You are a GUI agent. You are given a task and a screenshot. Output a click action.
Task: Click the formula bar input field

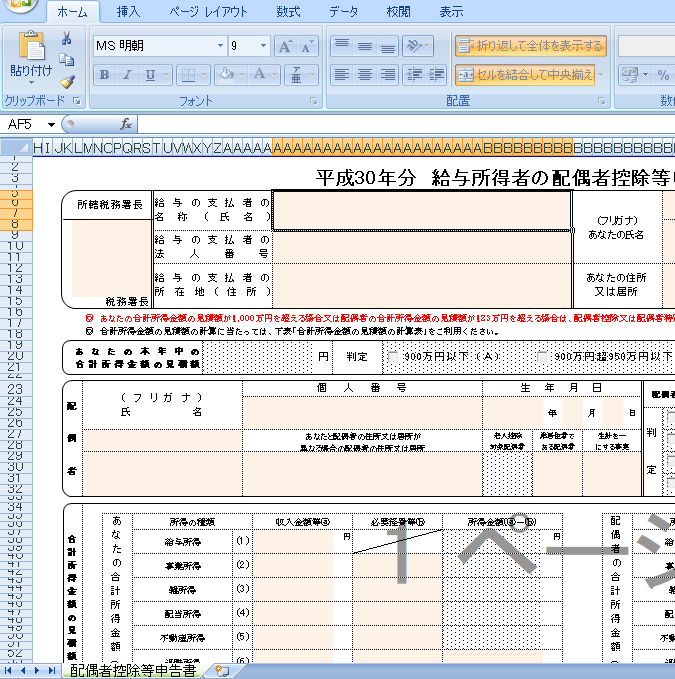406,125
